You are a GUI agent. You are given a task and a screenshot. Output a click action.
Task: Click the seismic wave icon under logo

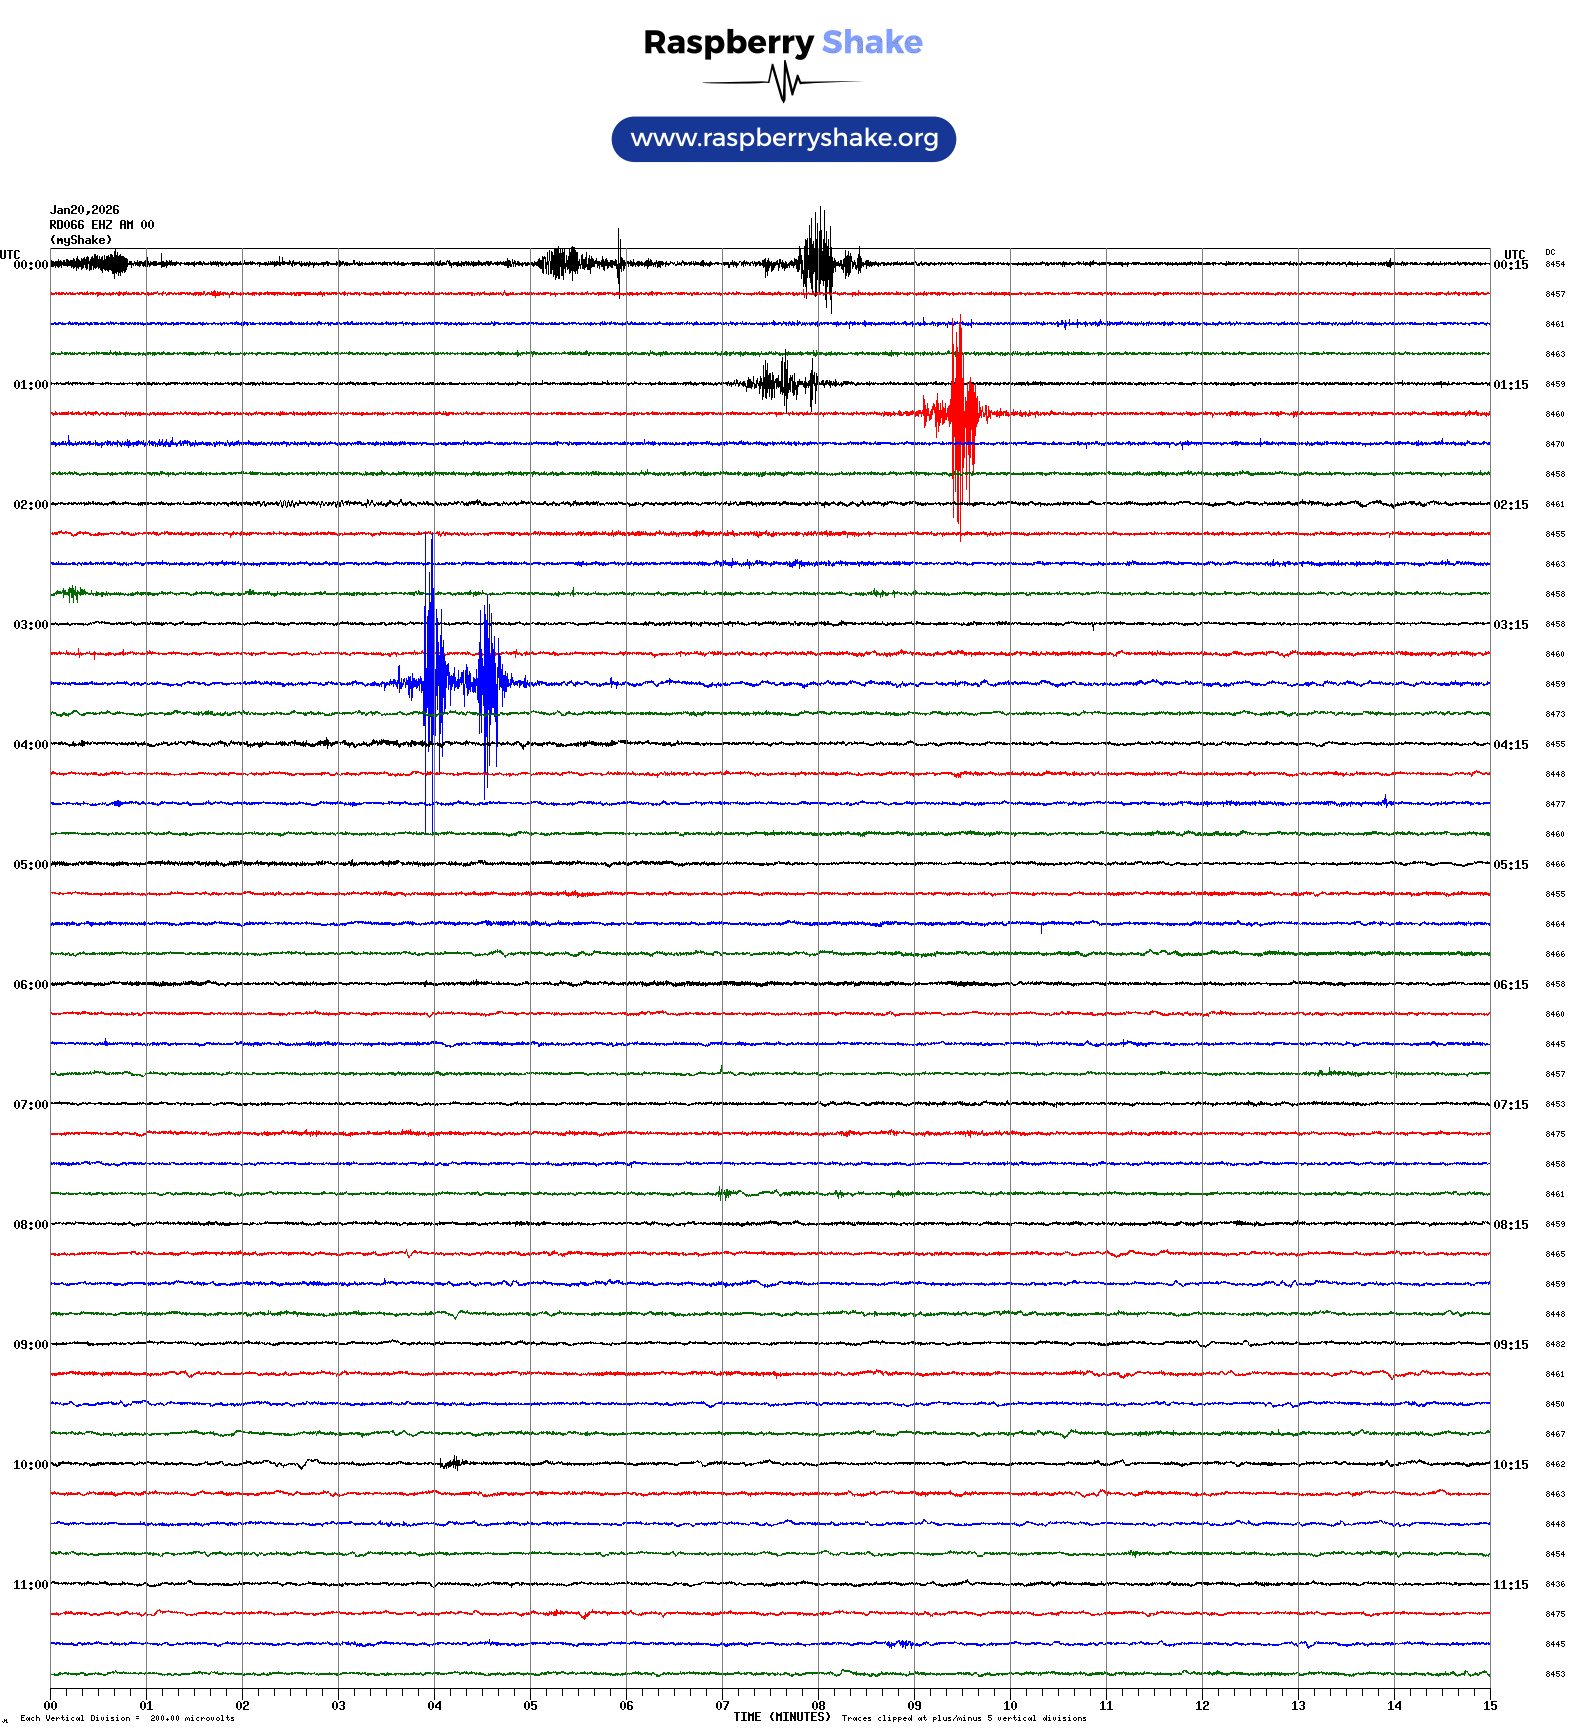[x=783, y=82]
